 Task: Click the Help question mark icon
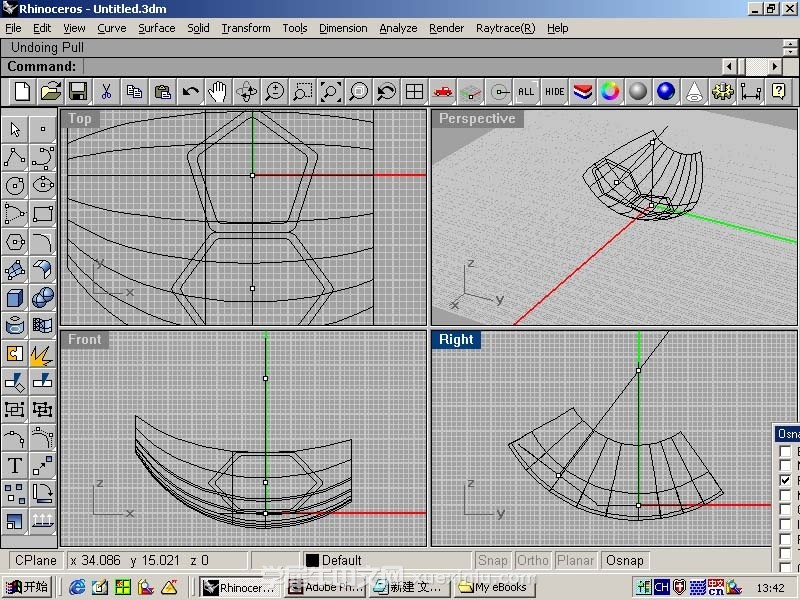click(779, 92)
